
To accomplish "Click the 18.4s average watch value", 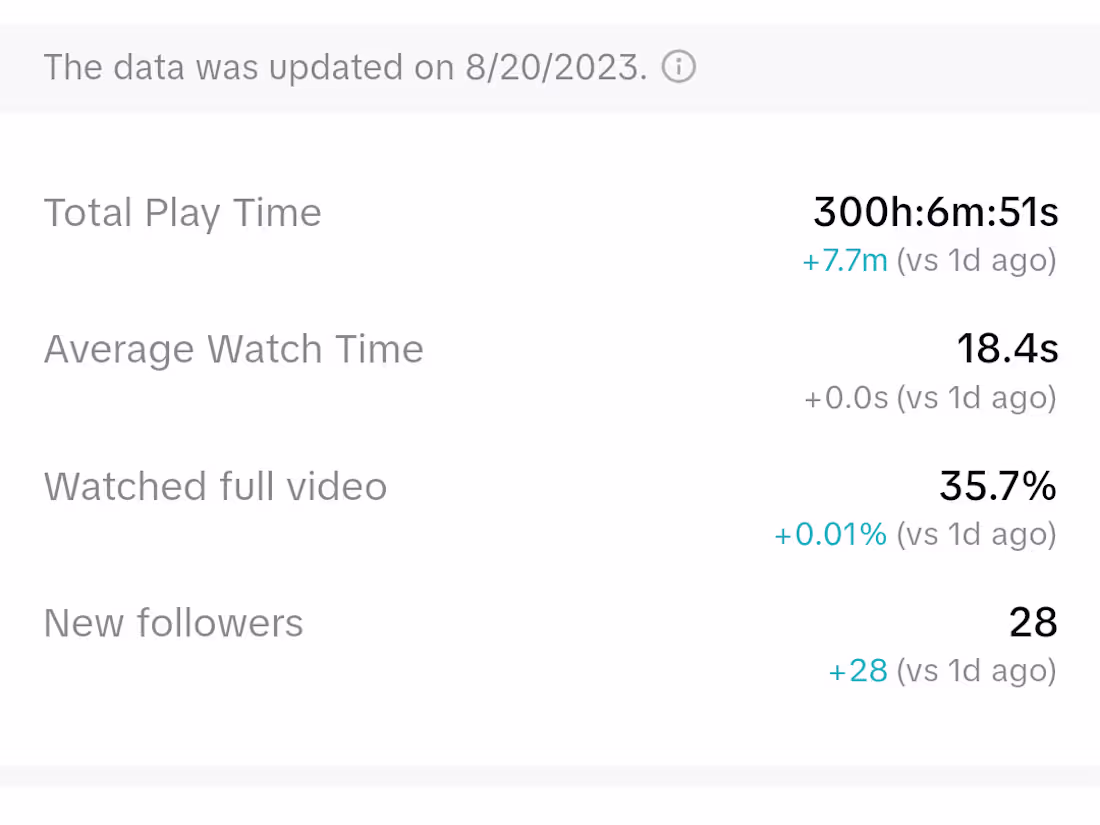I will pyautogui.click(x=1007, y=349).
